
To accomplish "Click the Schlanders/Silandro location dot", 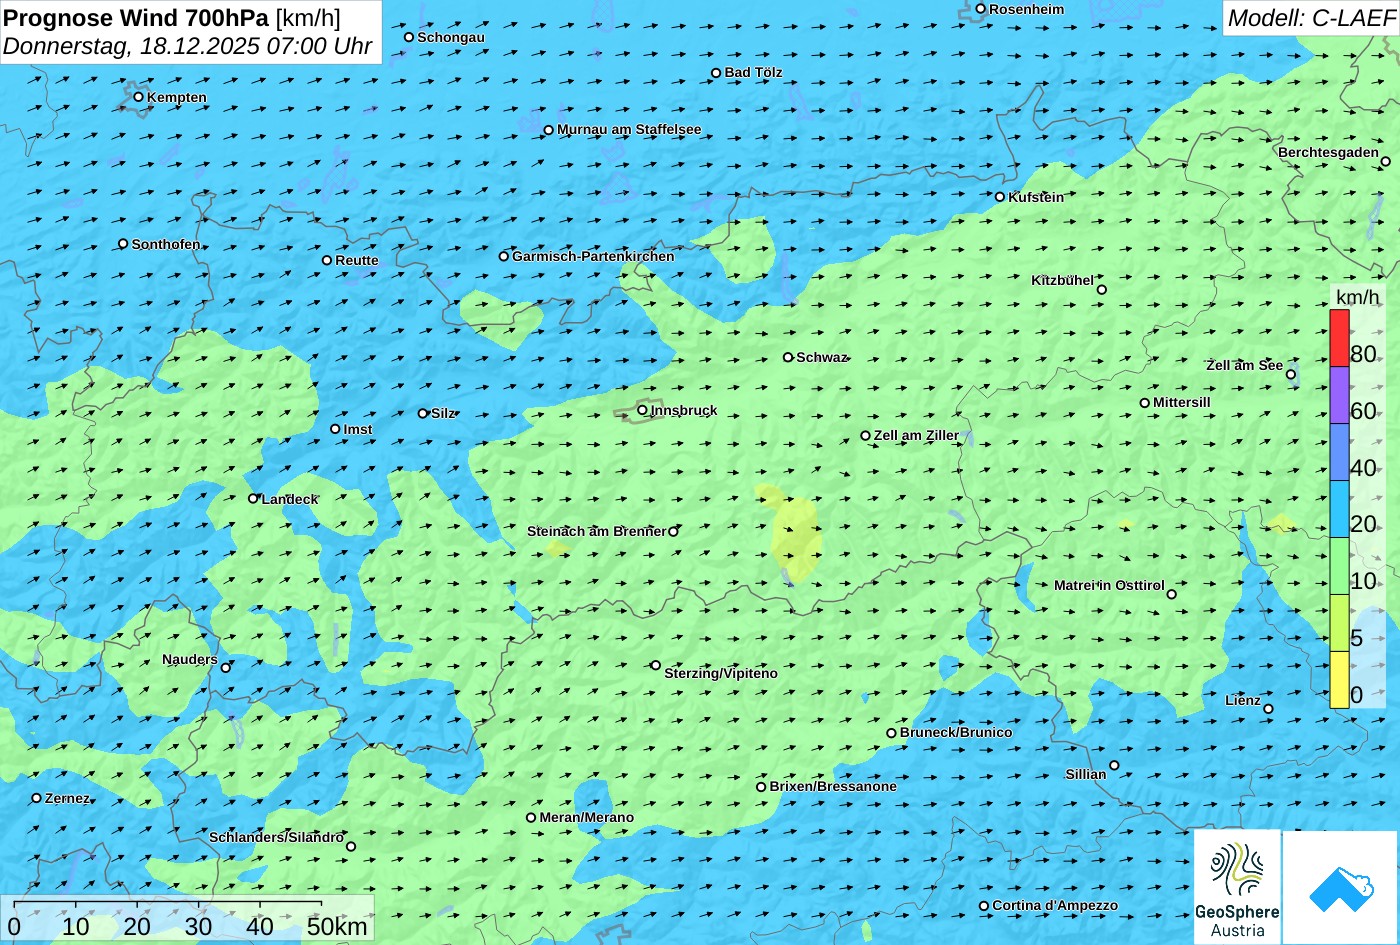I will pyautogui.click(x=351, y=847).
